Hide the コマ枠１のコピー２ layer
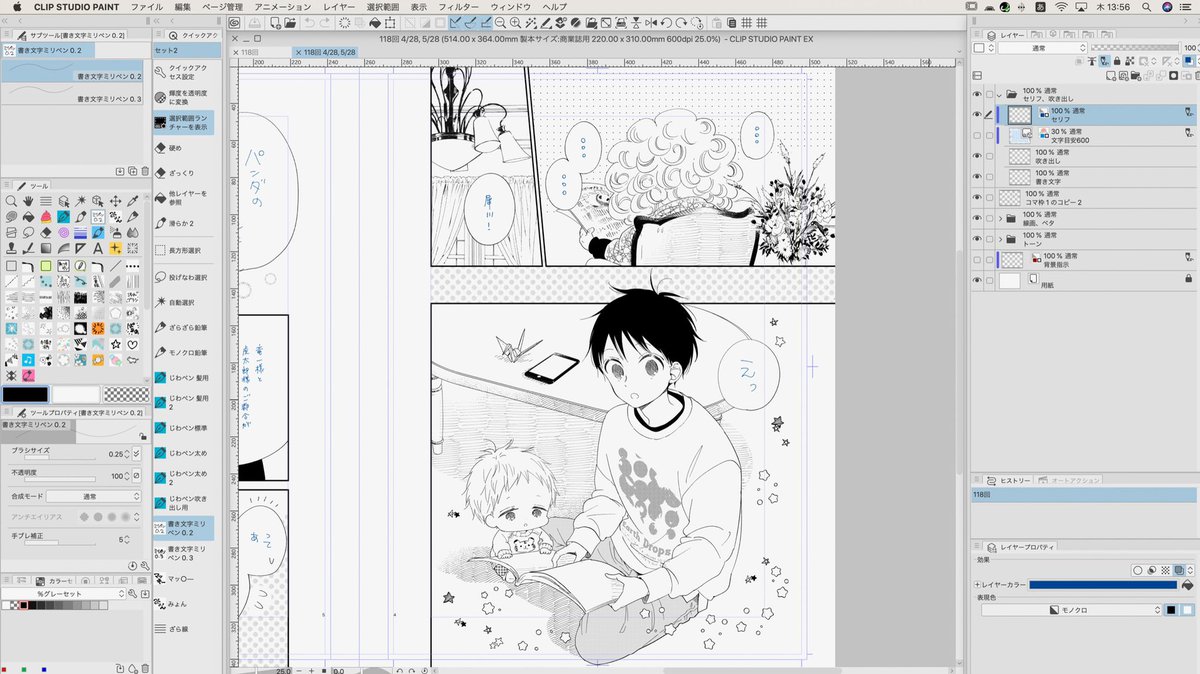Viewport: 1200px width, 674px height. click(x=977, y=198)
